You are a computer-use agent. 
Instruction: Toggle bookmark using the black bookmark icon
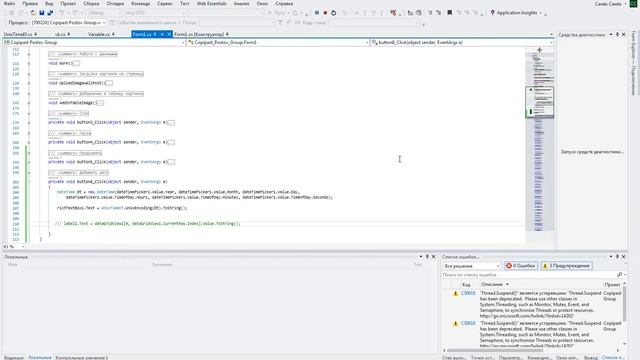pos(449,13)
